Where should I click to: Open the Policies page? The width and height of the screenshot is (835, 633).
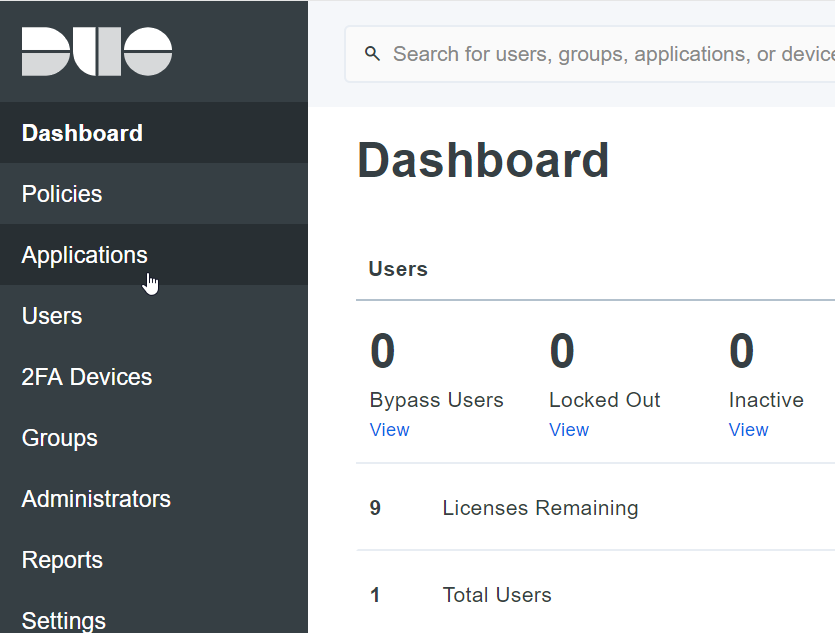[x=62, y=194]
